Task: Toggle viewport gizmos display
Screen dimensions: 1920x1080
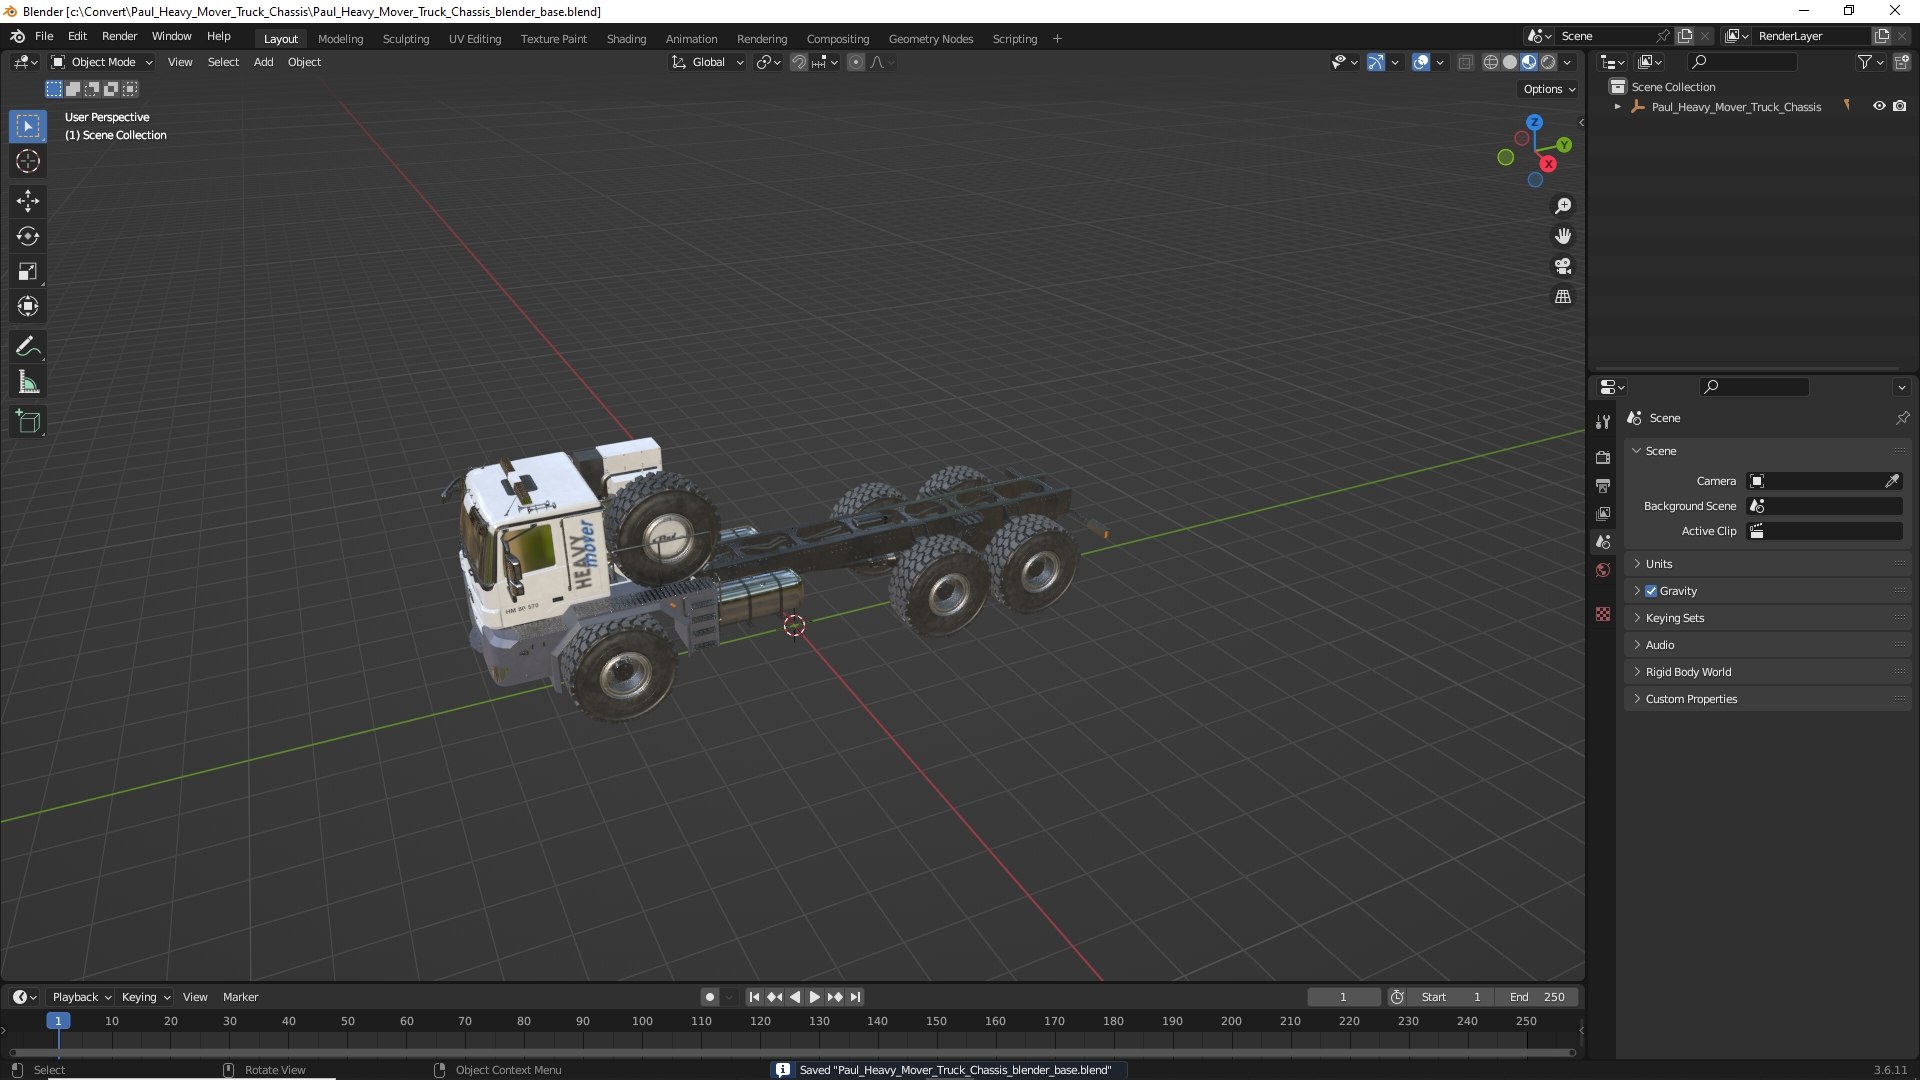Action: click(x=1376, y=62)
